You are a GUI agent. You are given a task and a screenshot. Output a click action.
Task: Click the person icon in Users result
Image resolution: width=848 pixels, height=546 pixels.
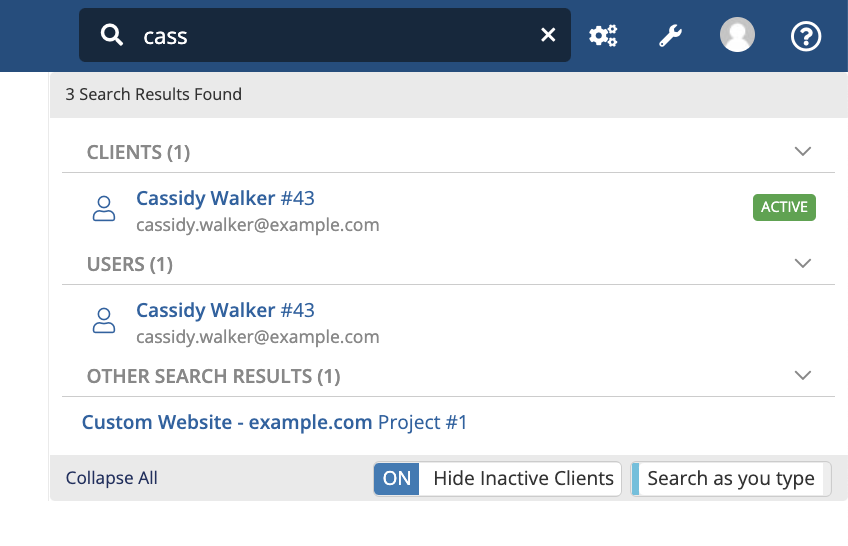pos(104,321)
